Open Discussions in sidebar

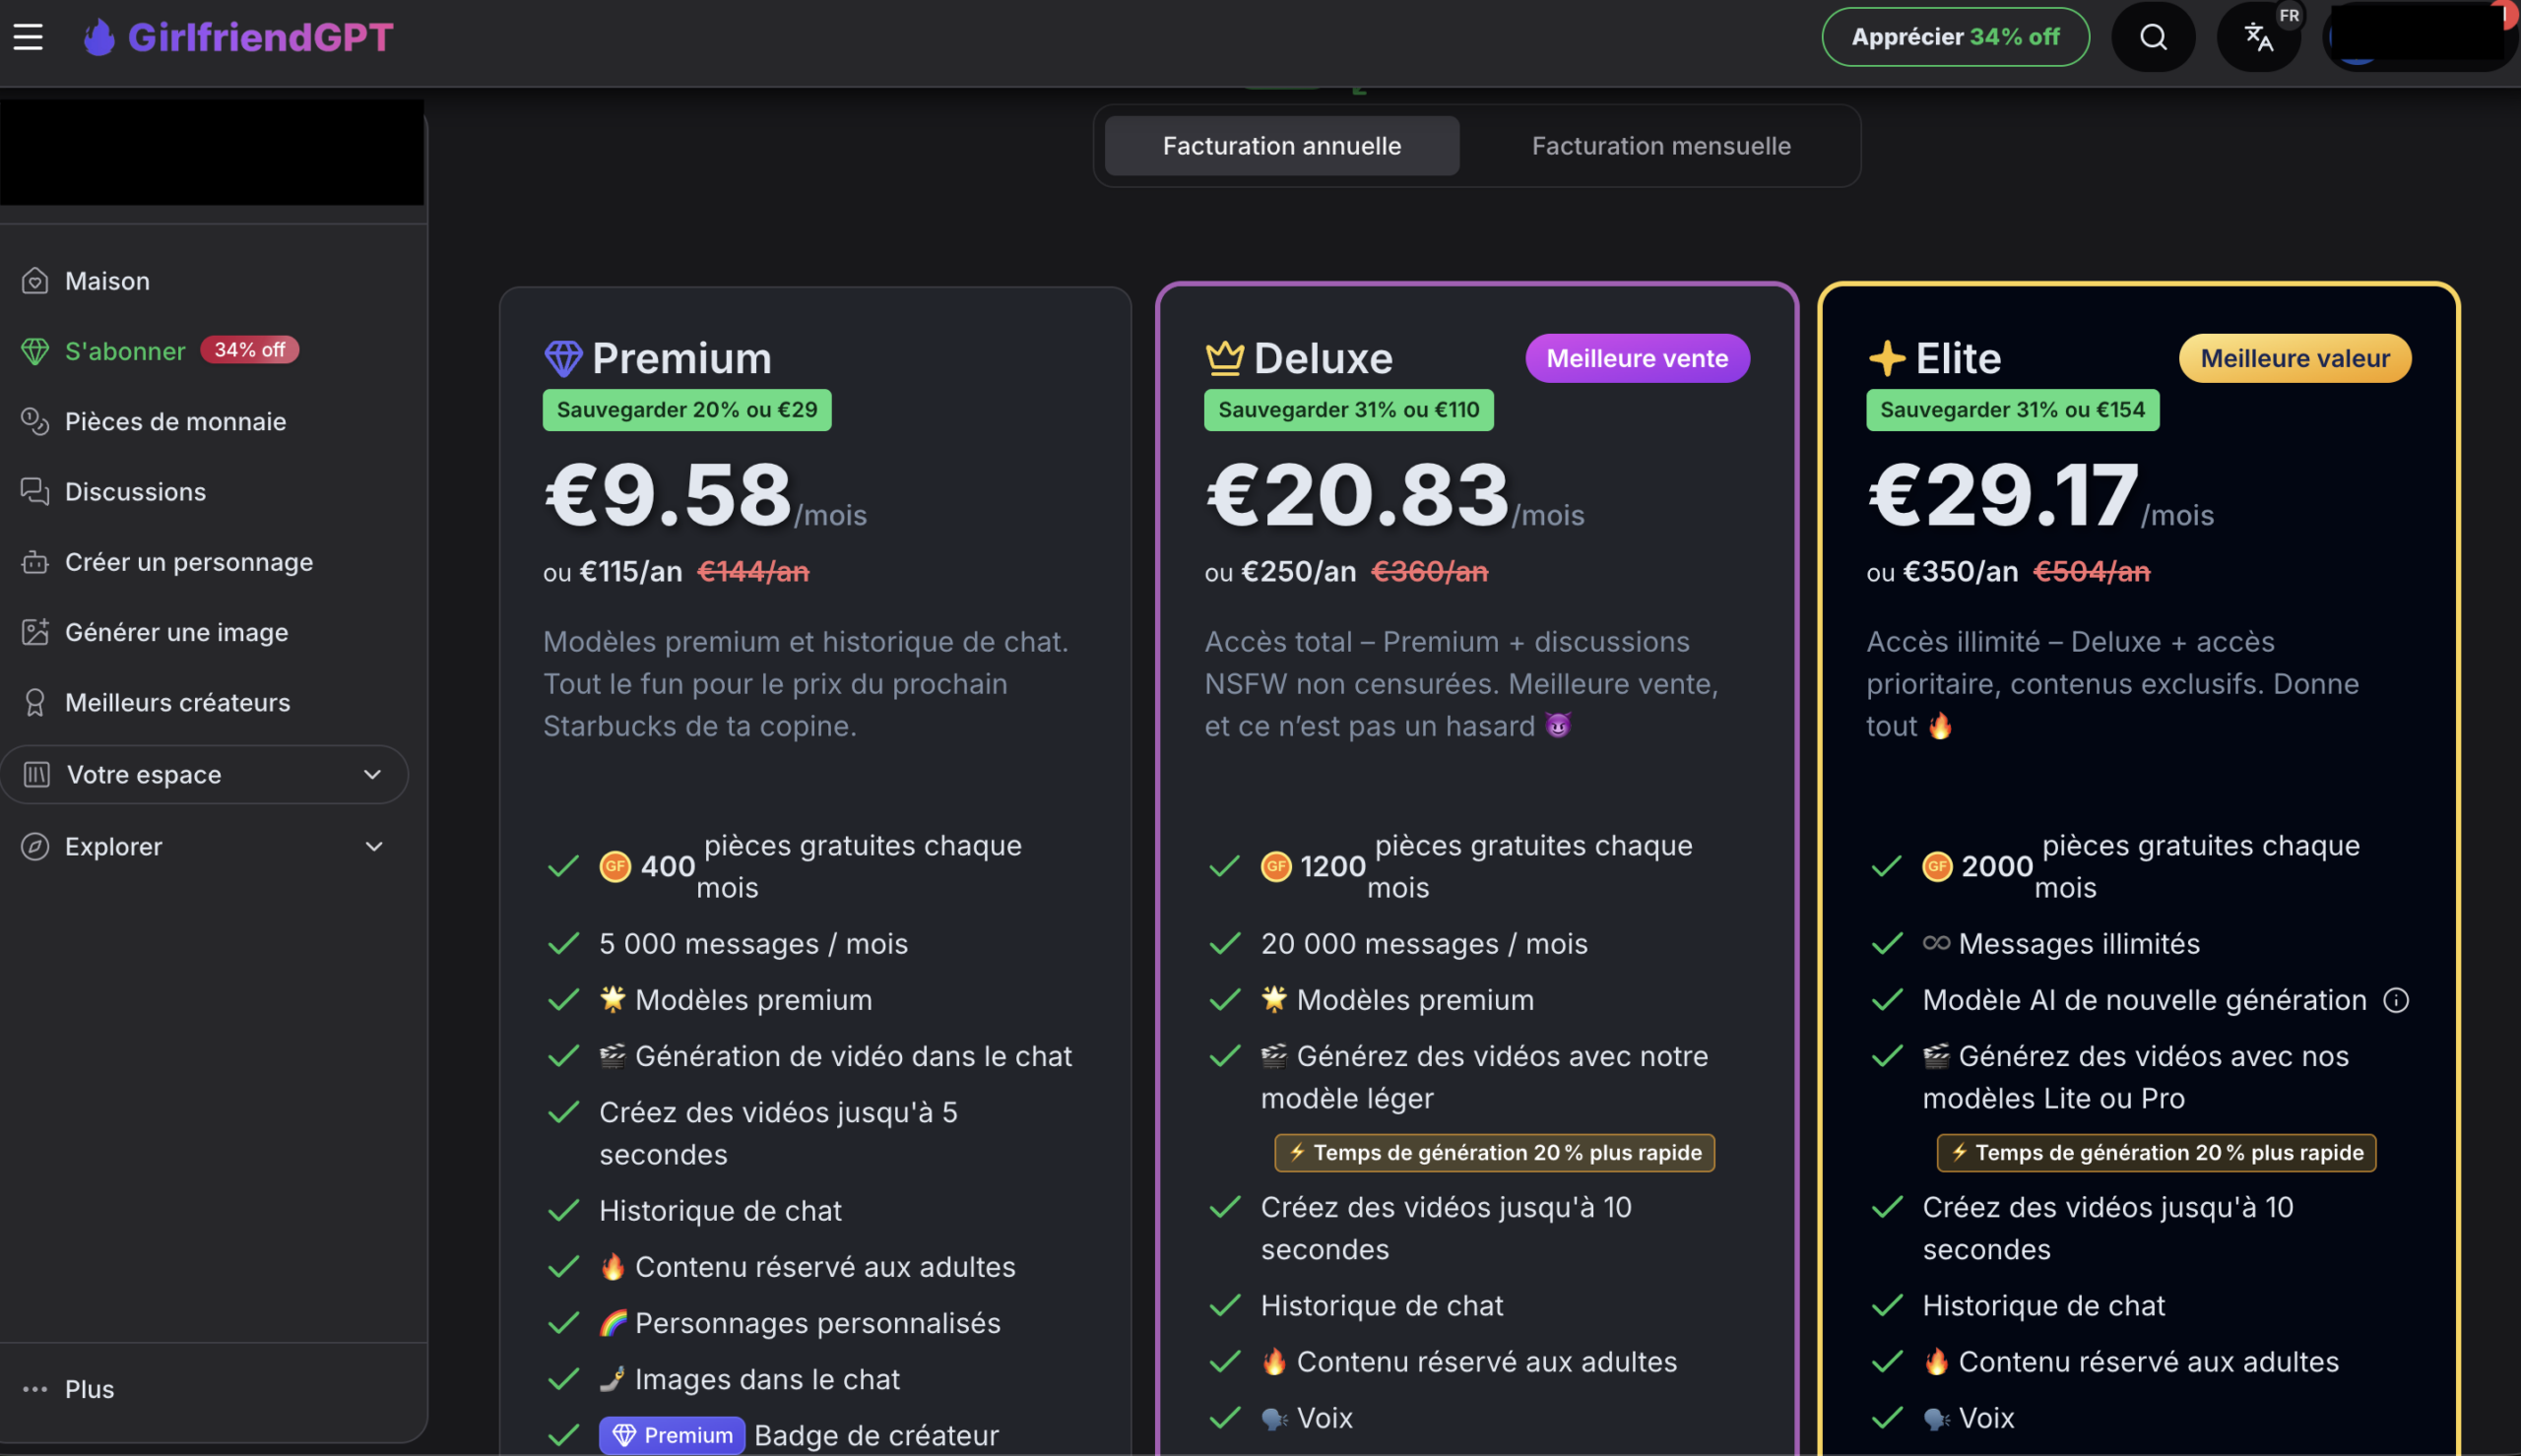click(x=135, y=491)
